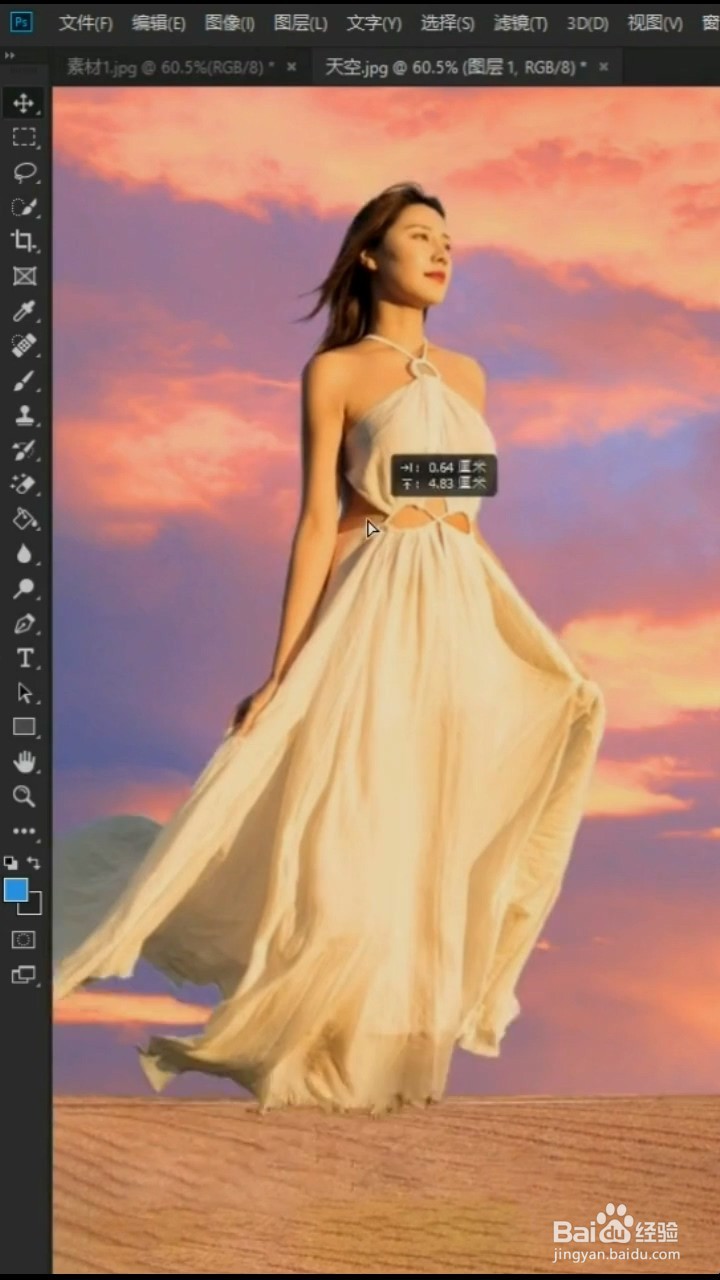Change the screen mode
Image resolution: width=720 pixels, height=1280 pixels.
pos(24,974)
